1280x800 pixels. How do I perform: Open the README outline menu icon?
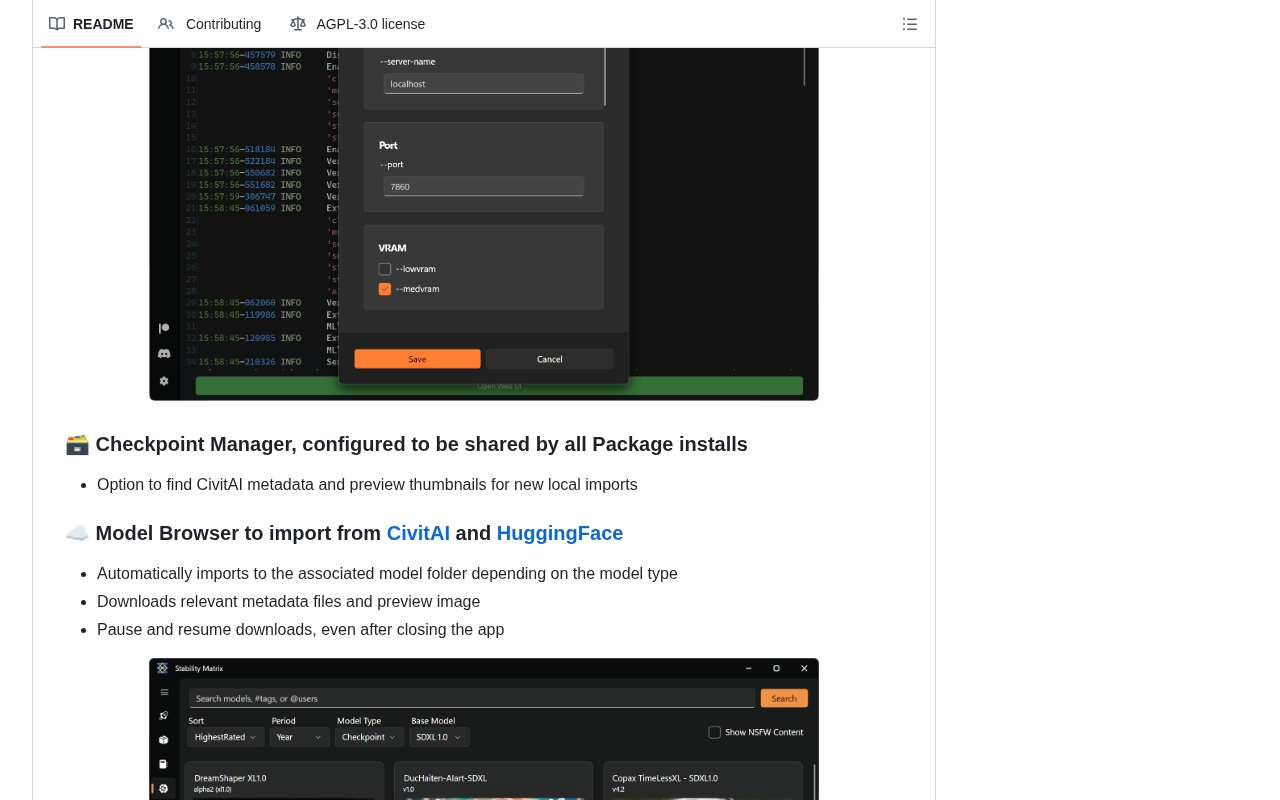(910, 24)
